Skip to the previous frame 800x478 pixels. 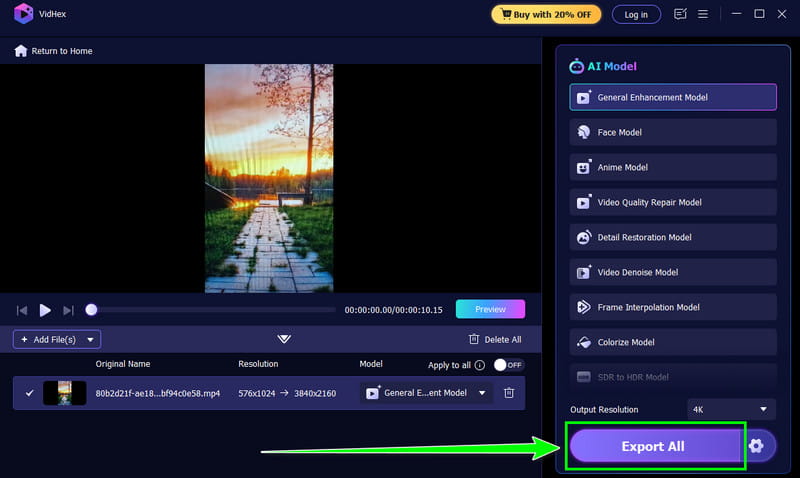pyautogui.click(x=22, y=310)
